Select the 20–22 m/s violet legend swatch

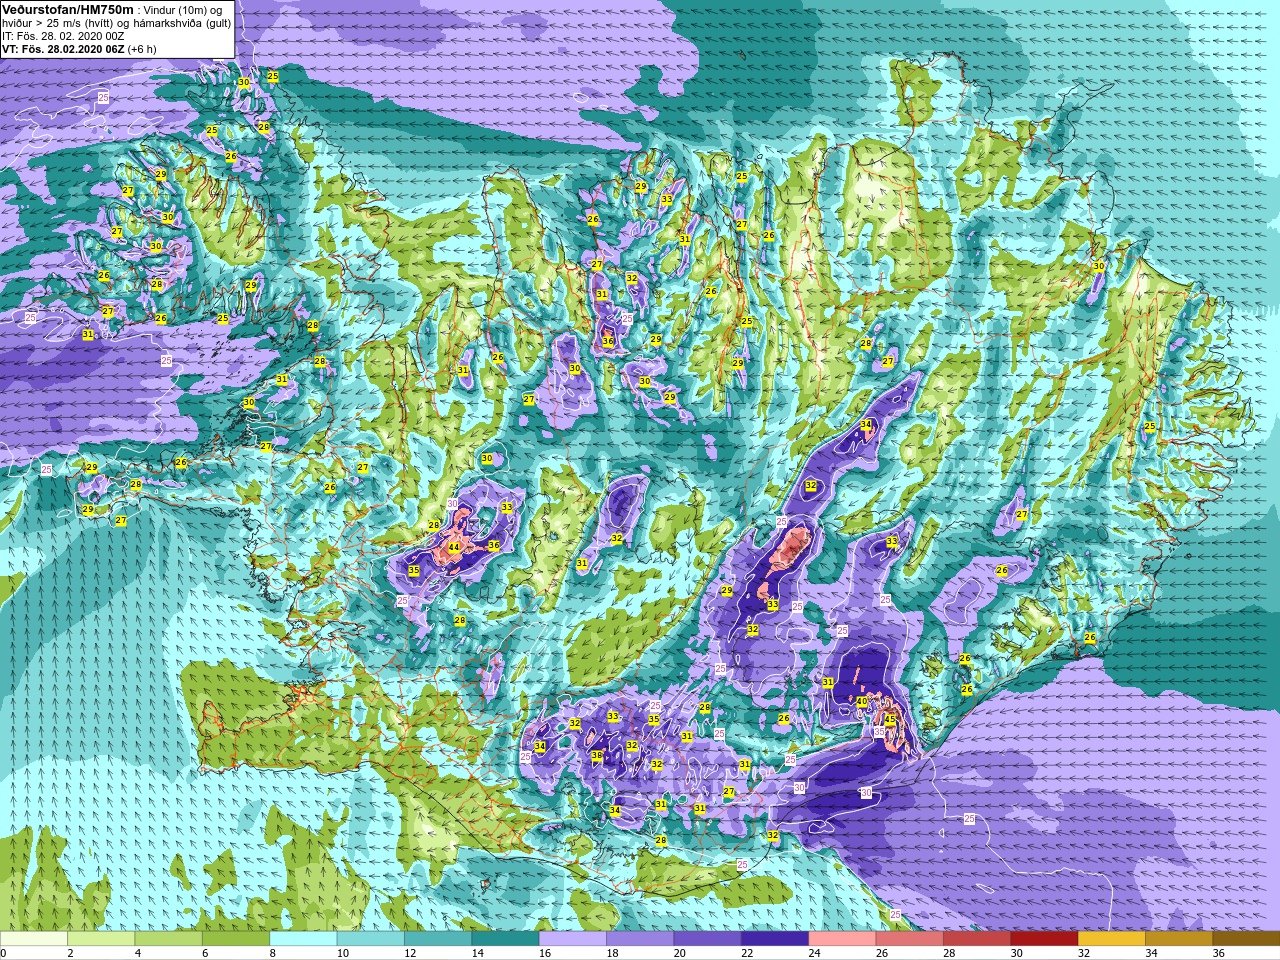707,939
